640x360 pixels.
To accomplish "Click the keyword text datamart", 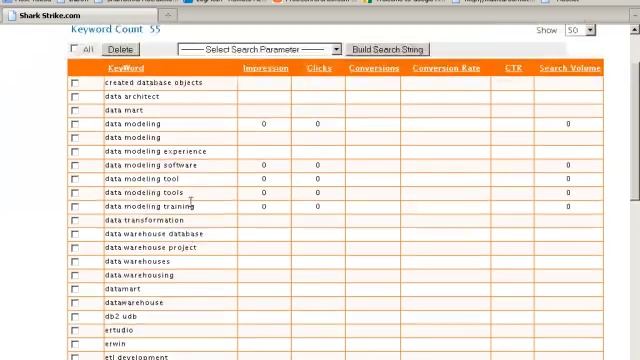I will (123, 289).
